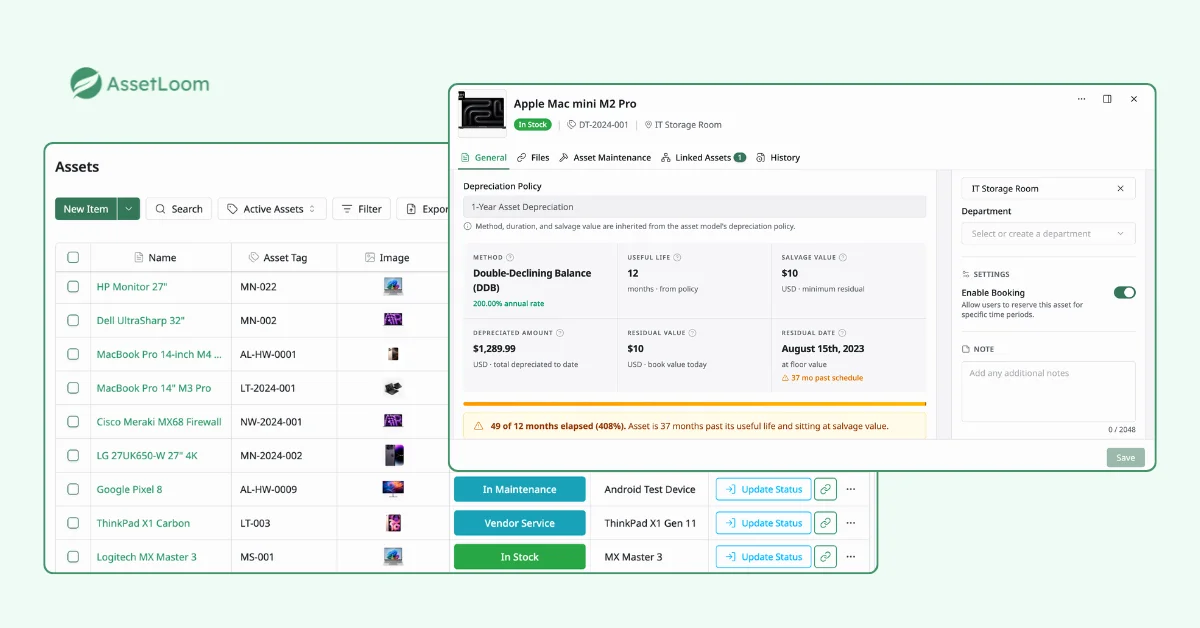Click the In Maintenance status badge

(519, 489)
